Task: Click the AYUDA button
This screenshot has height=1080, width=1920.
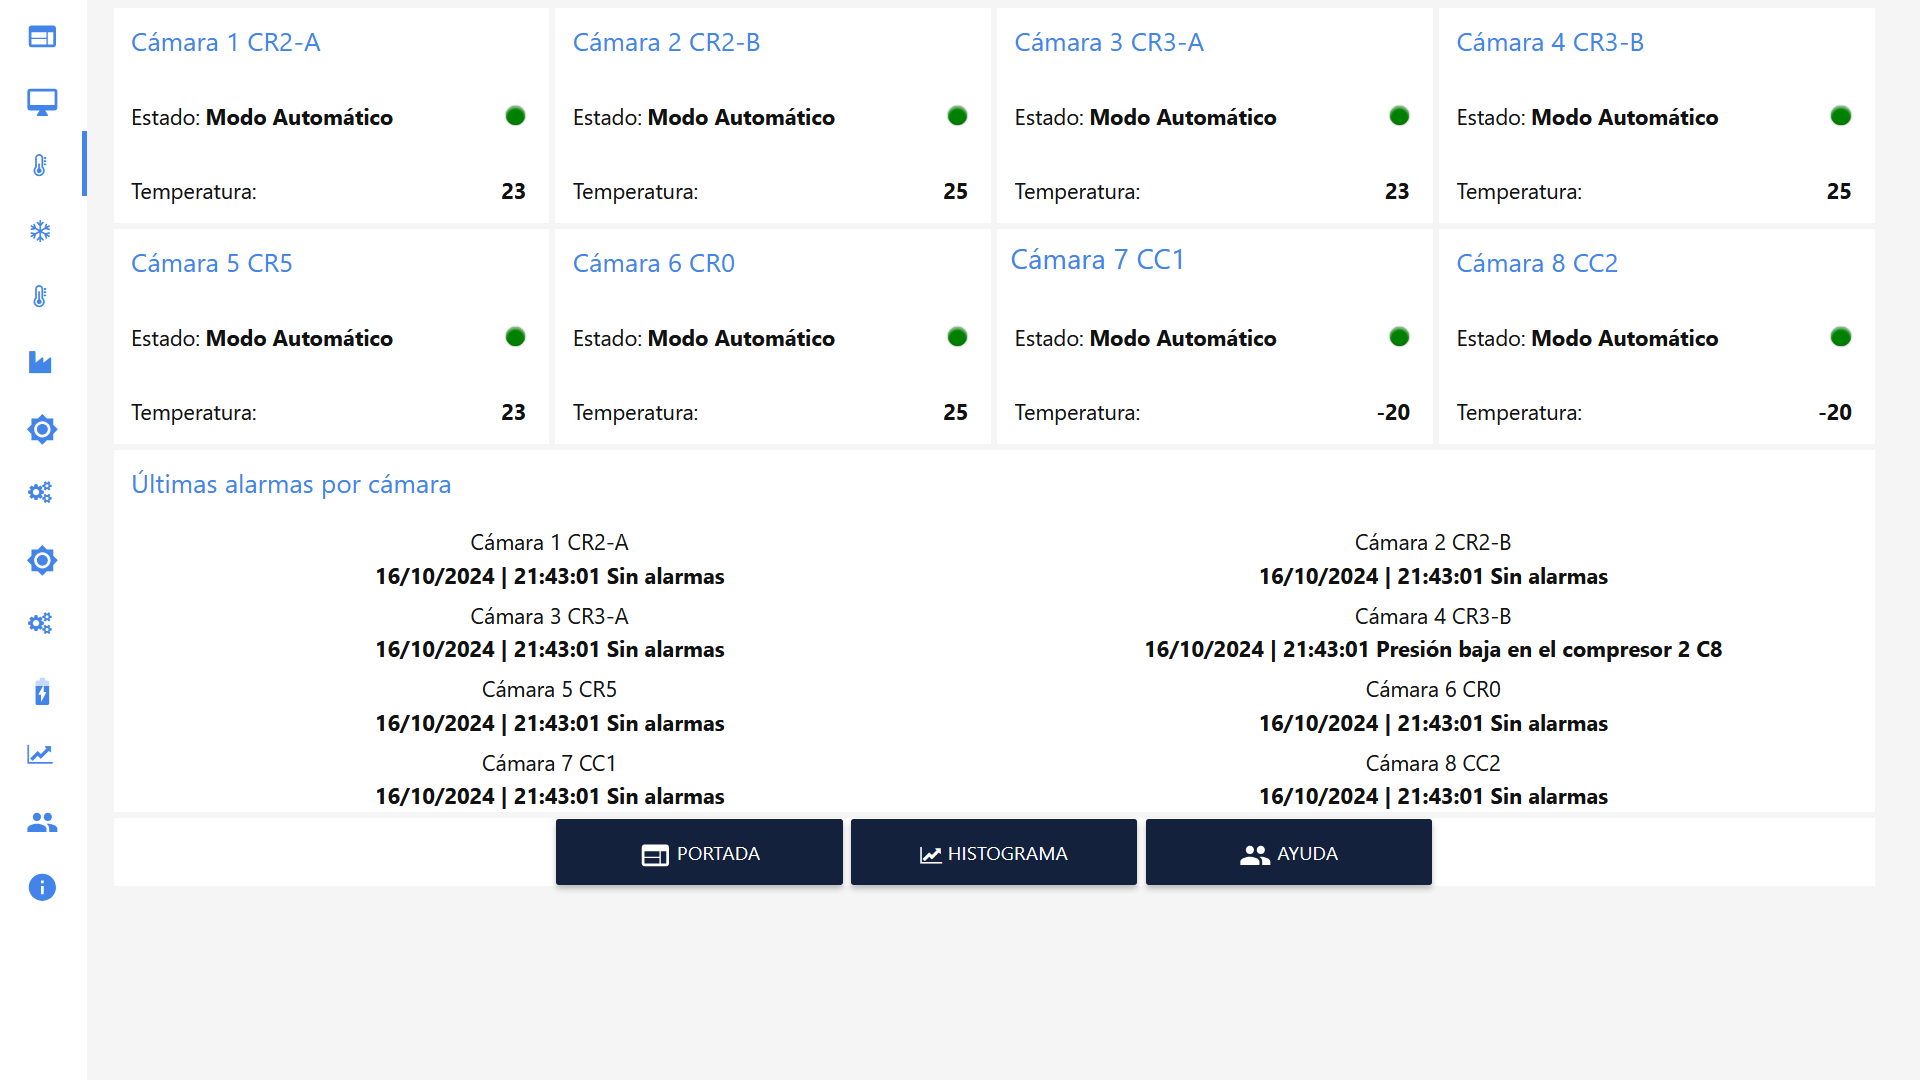Action: click(x=1288, y=853)
